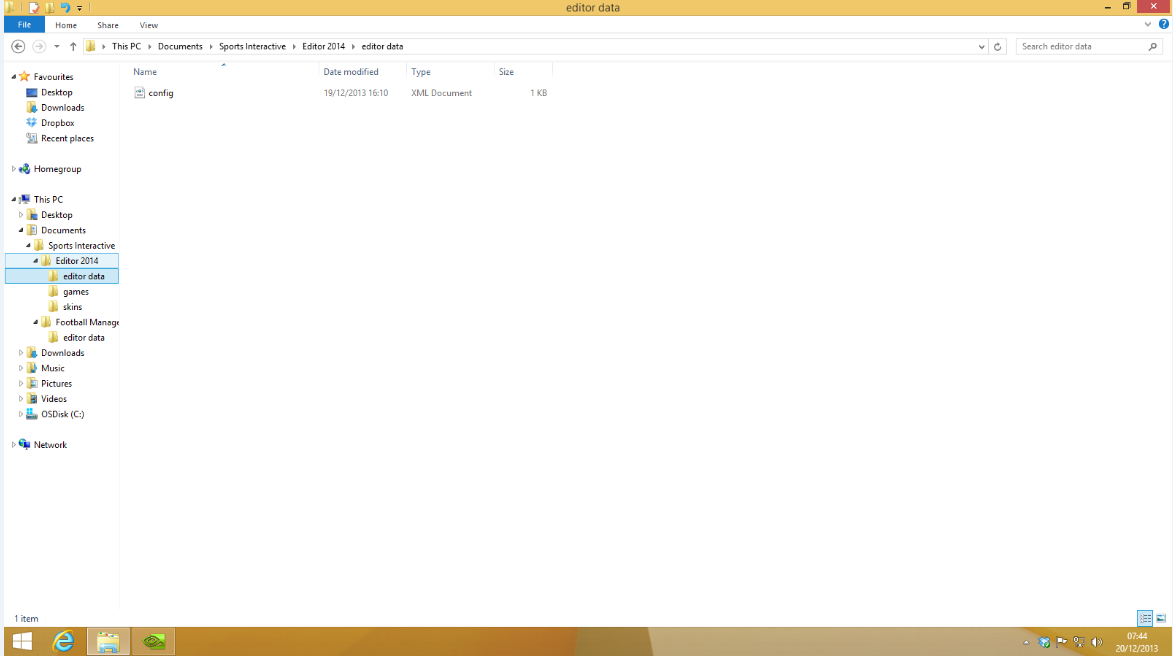The image size is (1173, 656).
Task: Click the network tray icon
Action: click(x=1079, y=642)
